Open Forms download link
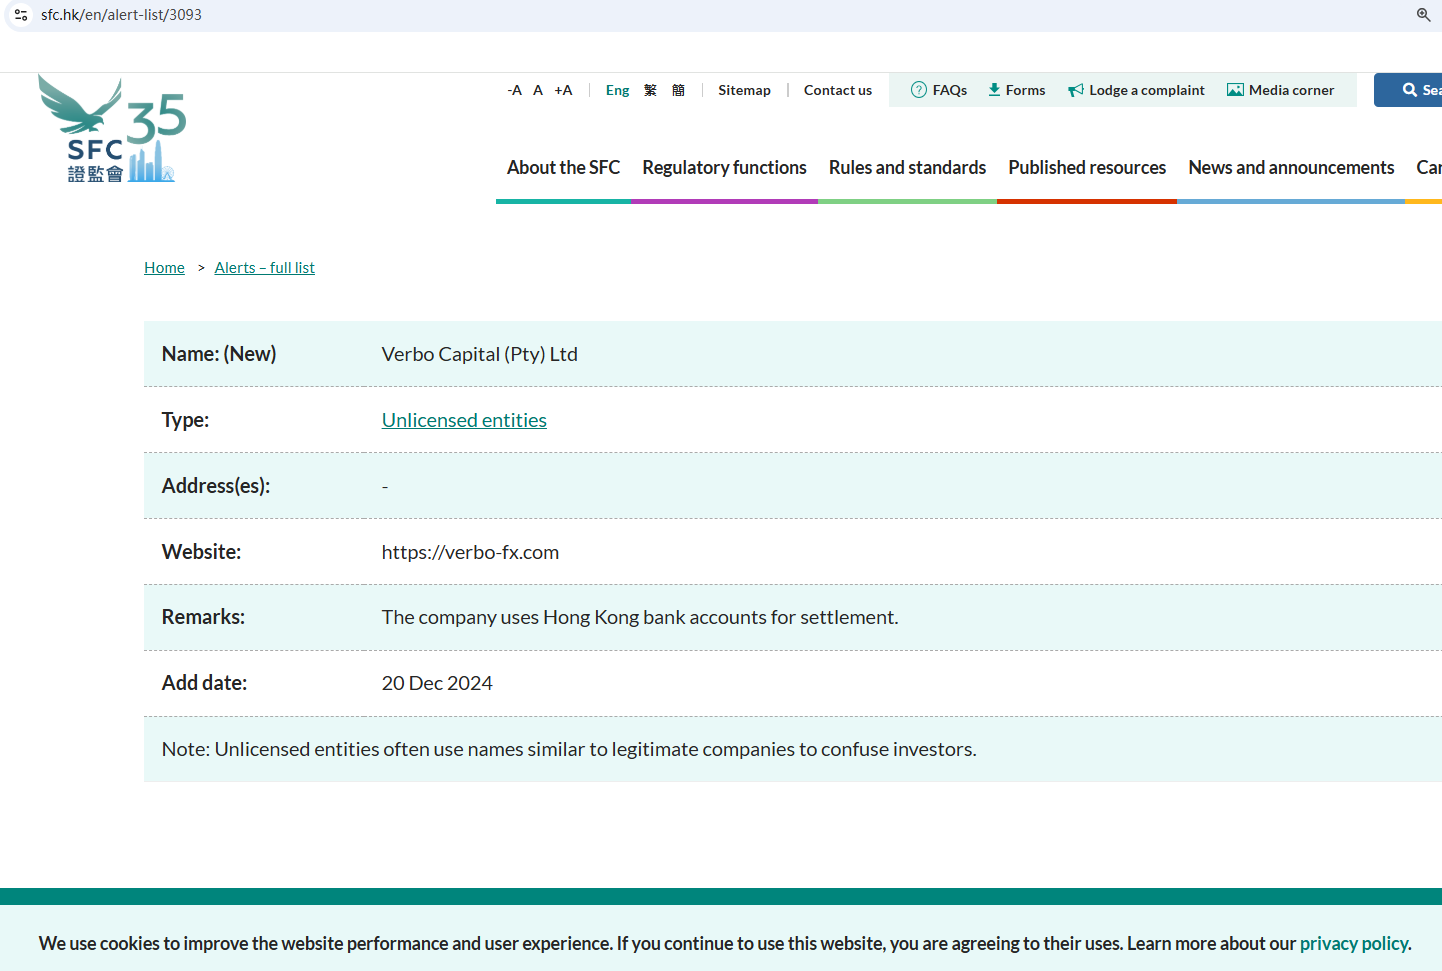This screenshot has height=971, width=1442. coord(1016,90)
